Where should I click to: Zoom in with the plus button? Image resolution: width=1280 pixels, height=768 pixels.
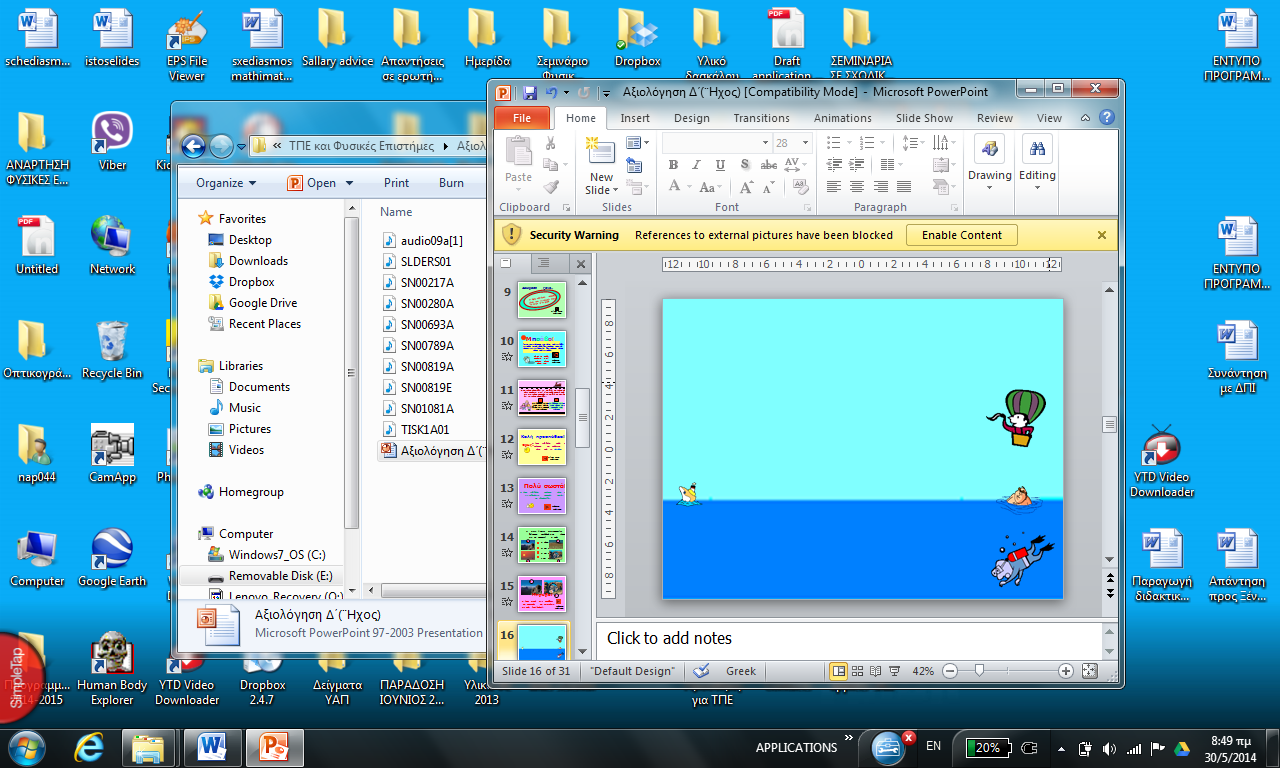coord(1066,671)
